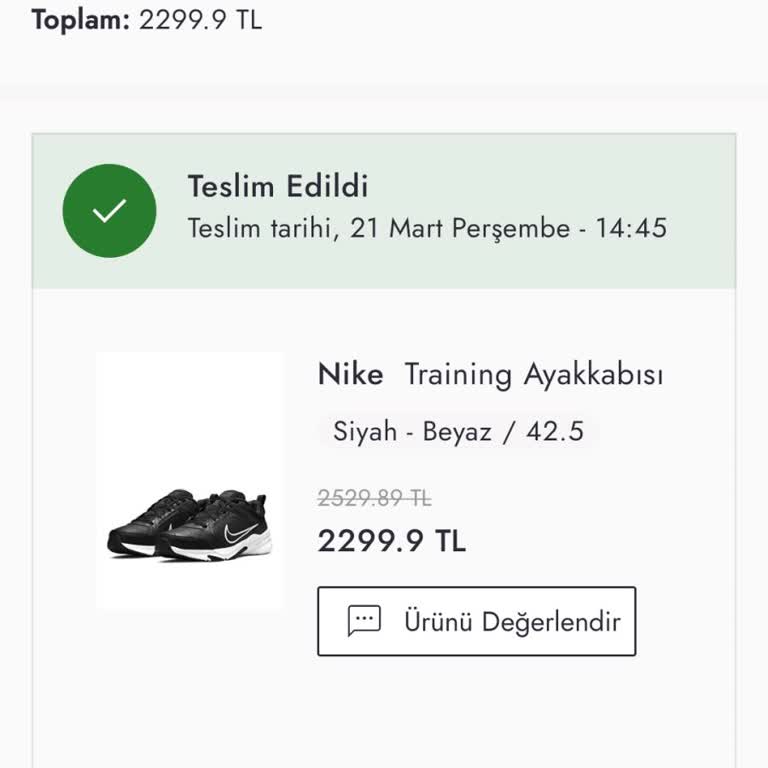Viewport: 768px width, 768px height.
Task: Click the Teslim tarihi delivery date text
Action: (264, 228)
